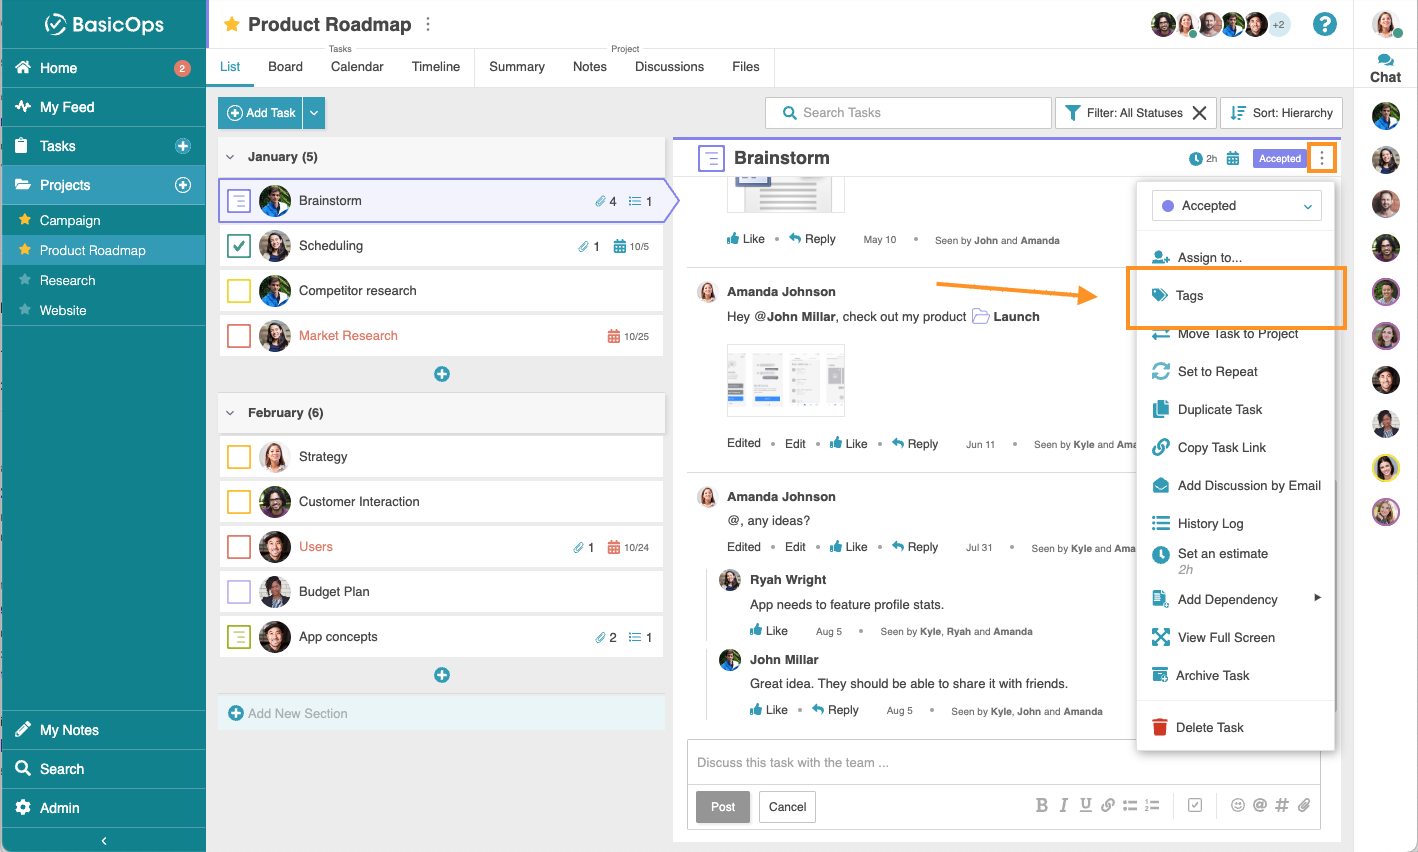Click the emoji icon in editor

(x=1238, y=805)
